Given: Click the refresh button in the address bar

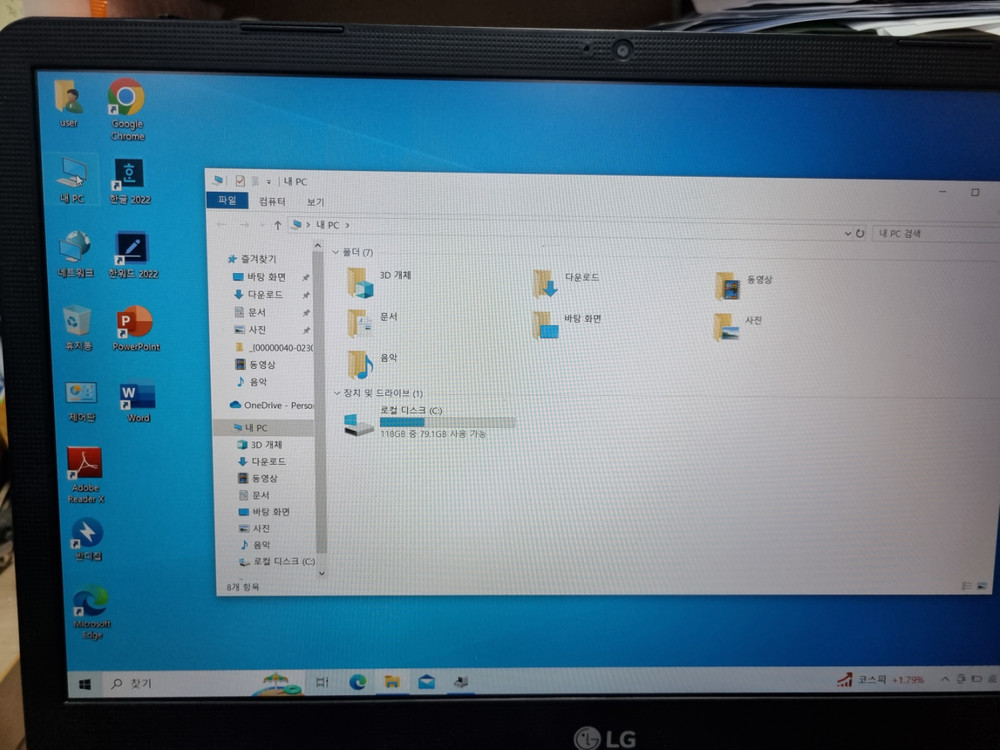Looking at the screenshot, I should 861,232.
